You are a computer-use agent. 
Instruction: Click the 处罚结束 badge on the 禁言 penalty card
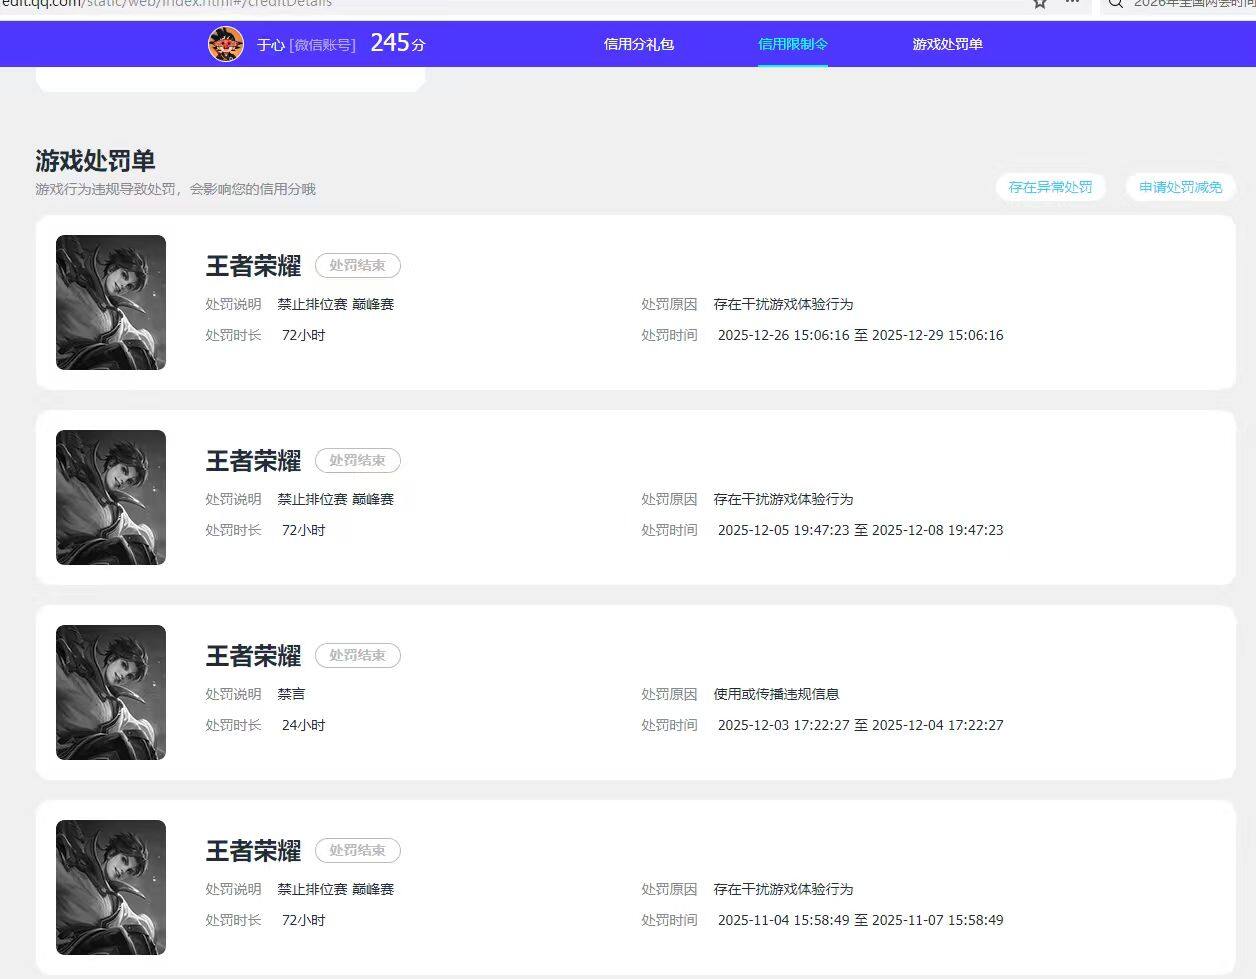(x=358, y=655)
